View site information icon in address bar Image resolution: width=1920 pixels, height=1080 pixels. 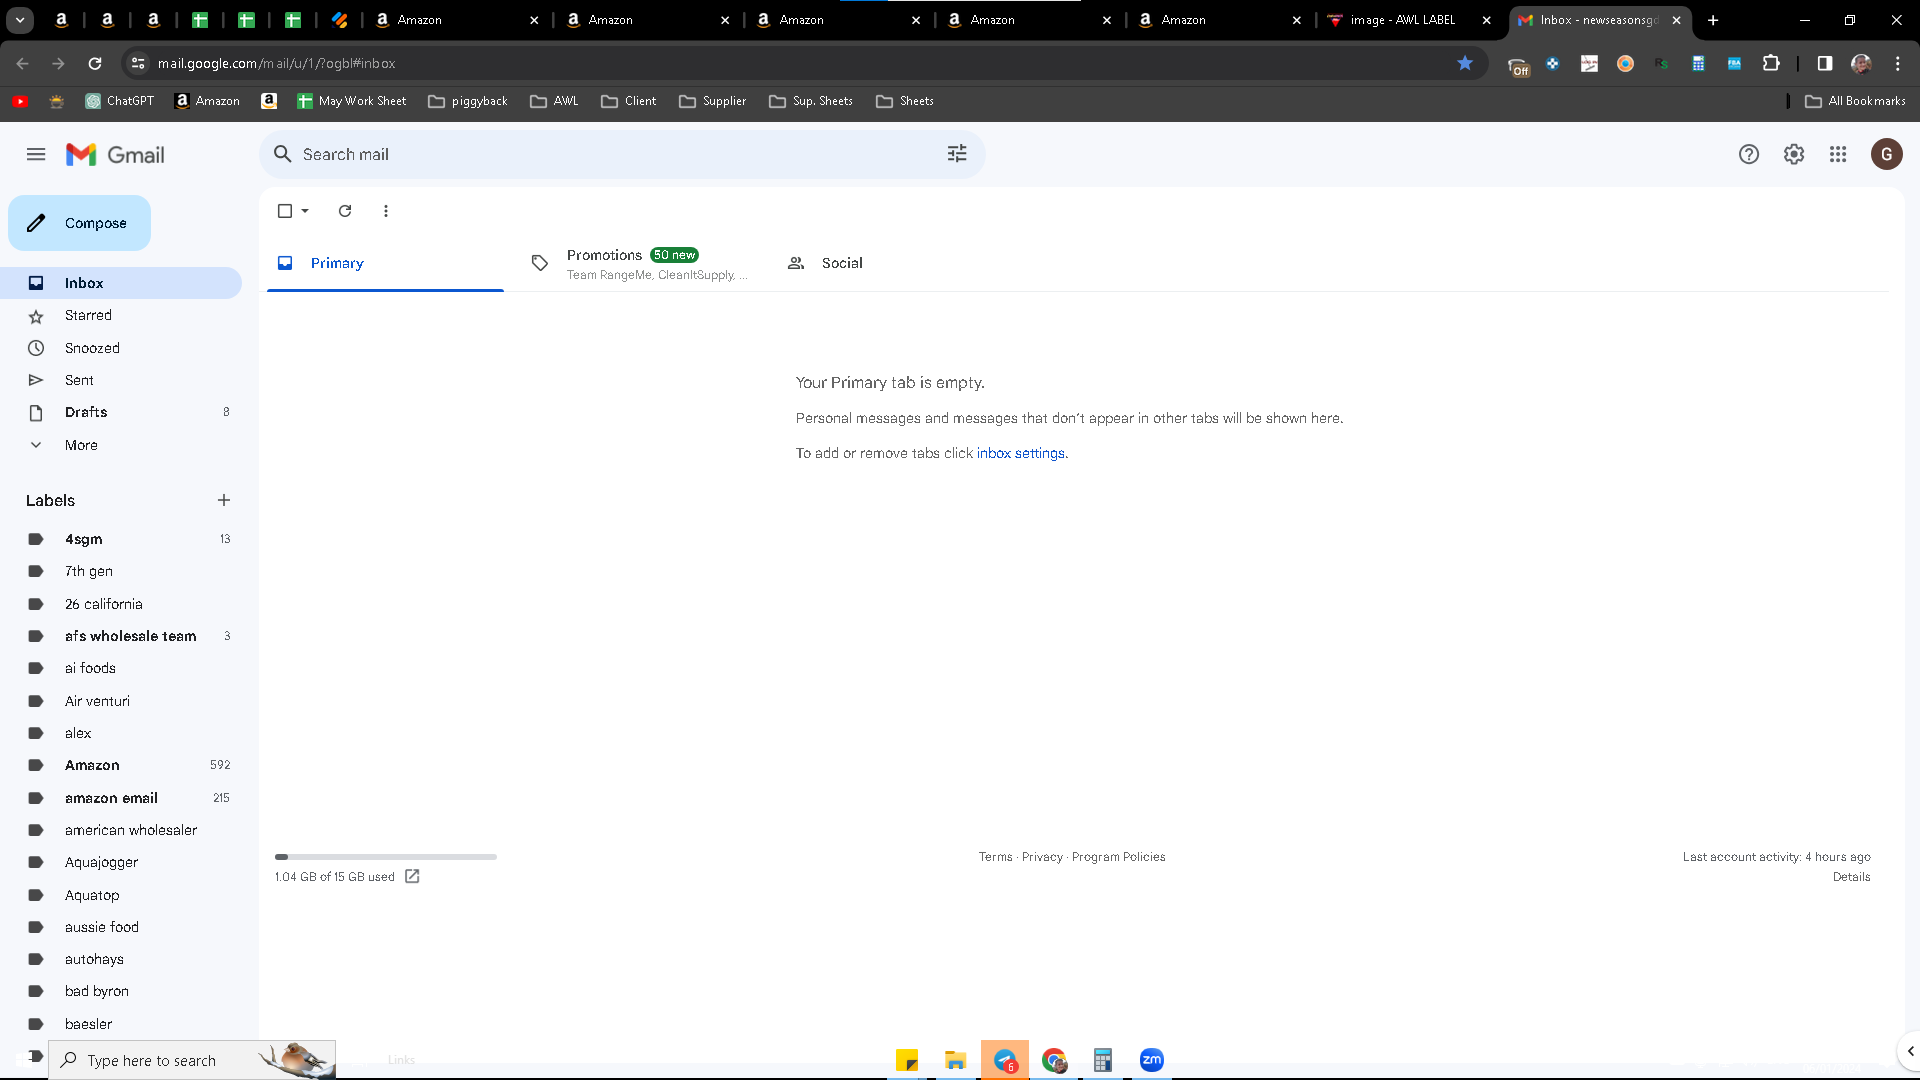pos(138,63)
